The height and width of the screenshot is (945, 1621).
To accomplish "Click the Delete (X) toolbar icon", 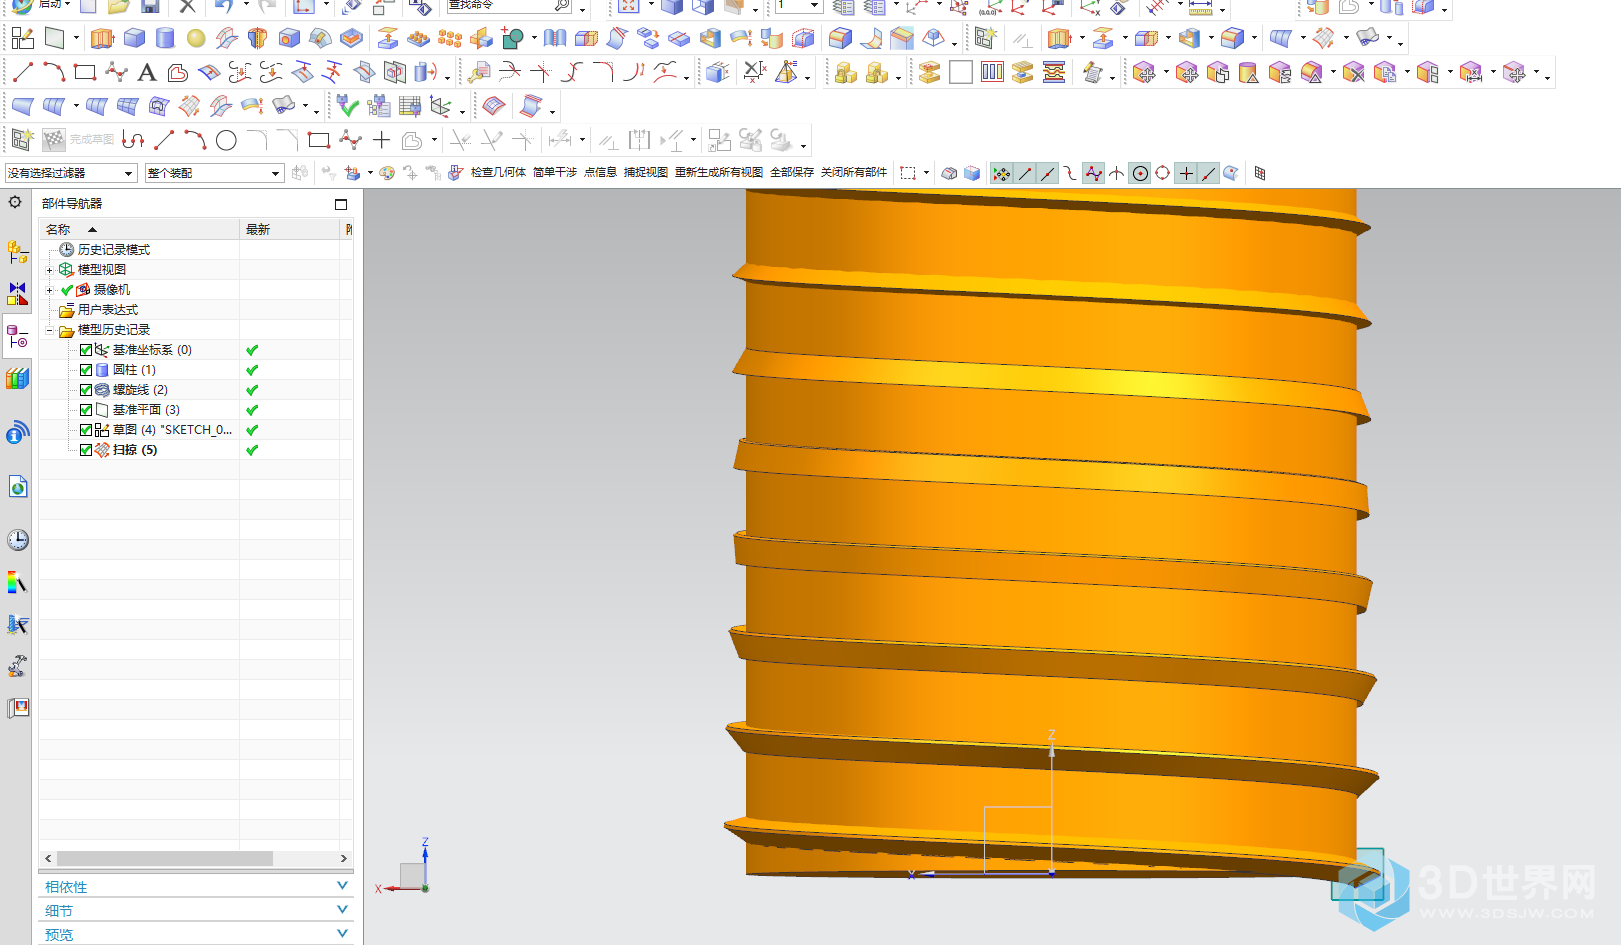I will (187, 6).
